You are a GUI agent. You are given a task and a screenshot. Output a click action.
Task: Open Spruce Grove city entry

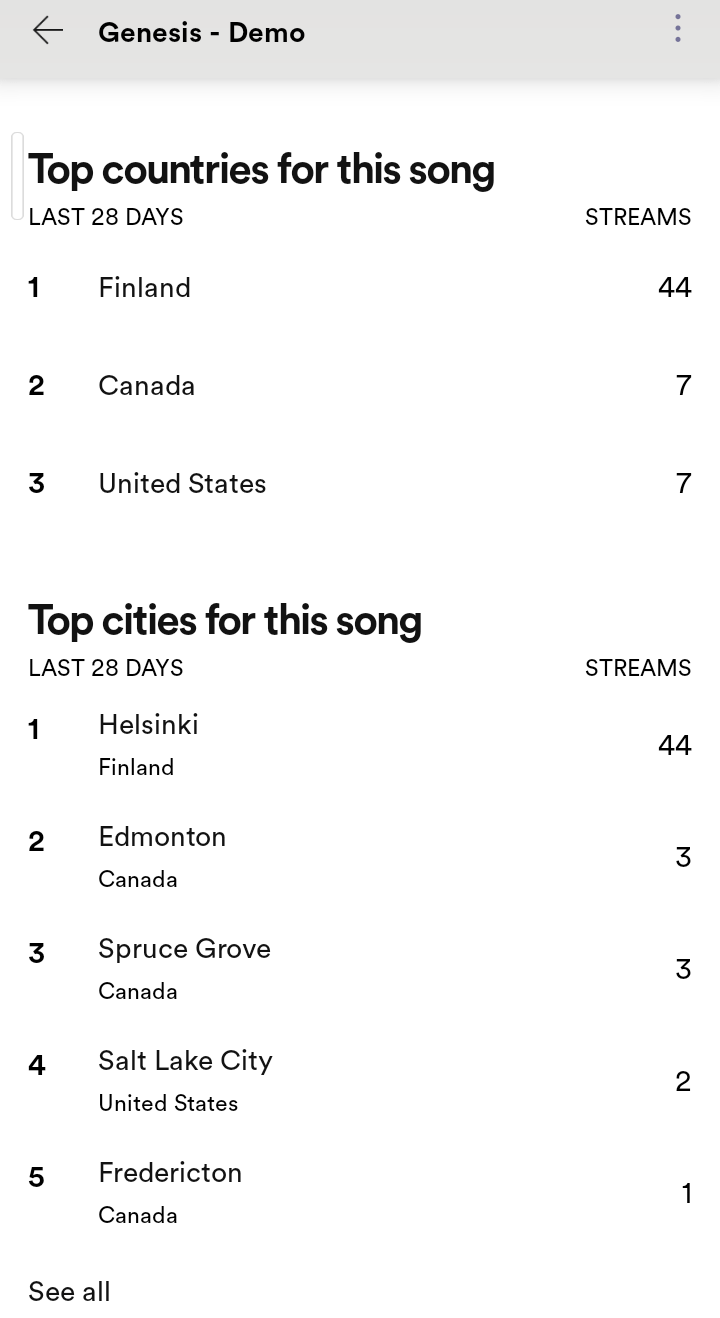[x=360, y=969]
